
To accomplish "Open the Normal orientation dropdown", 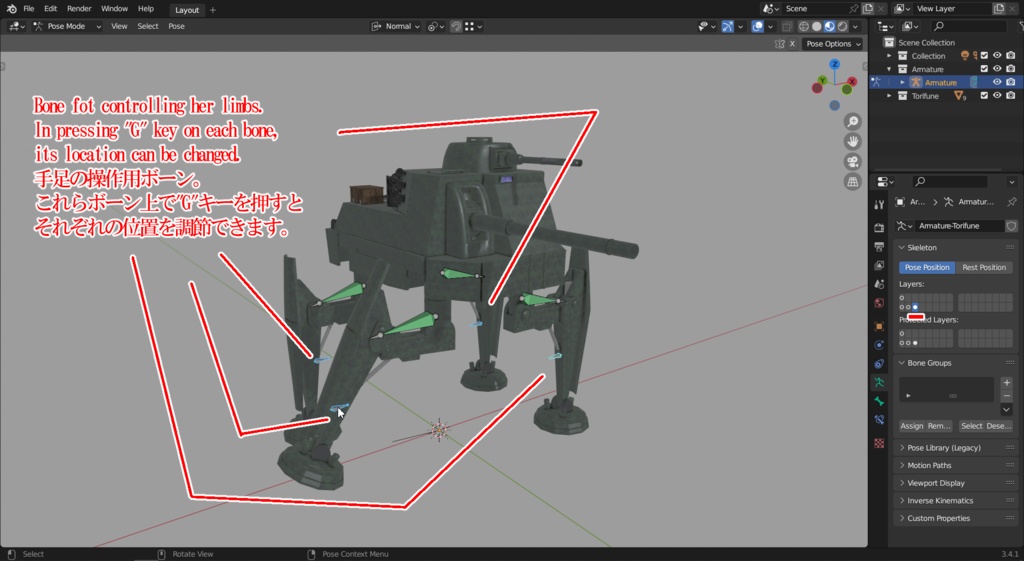I will (x=396, y=27).
